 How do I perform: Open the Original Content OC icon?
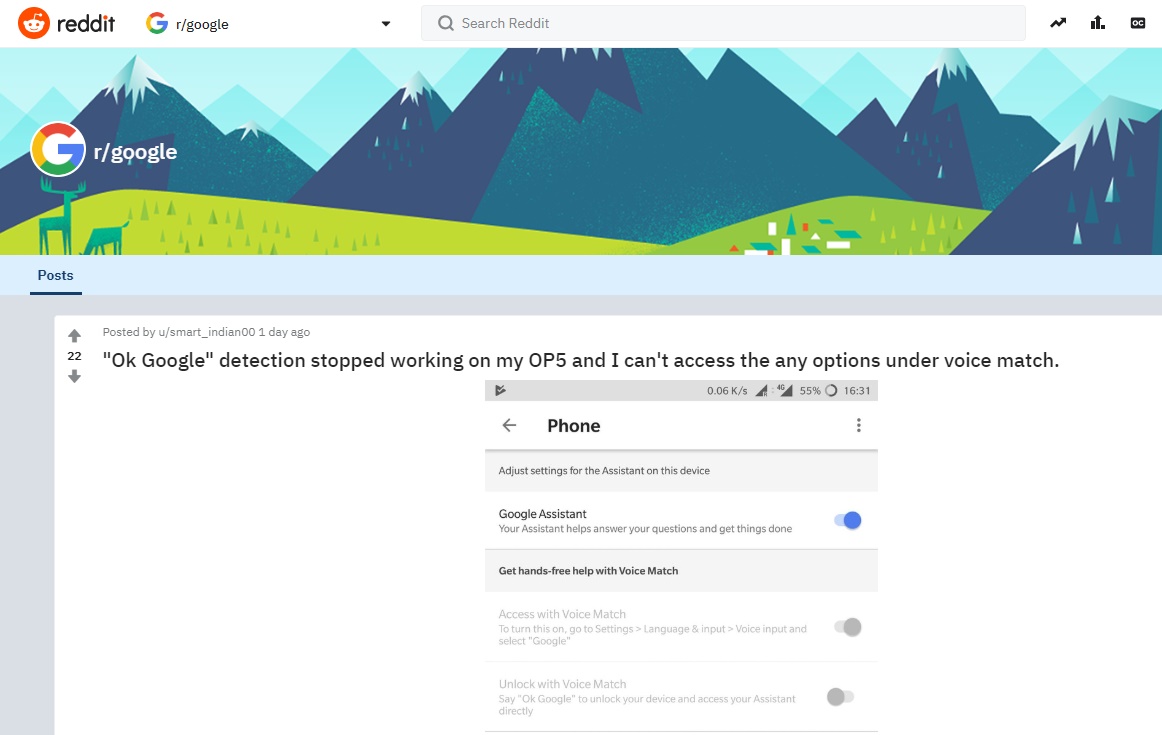coord(1138,23)
